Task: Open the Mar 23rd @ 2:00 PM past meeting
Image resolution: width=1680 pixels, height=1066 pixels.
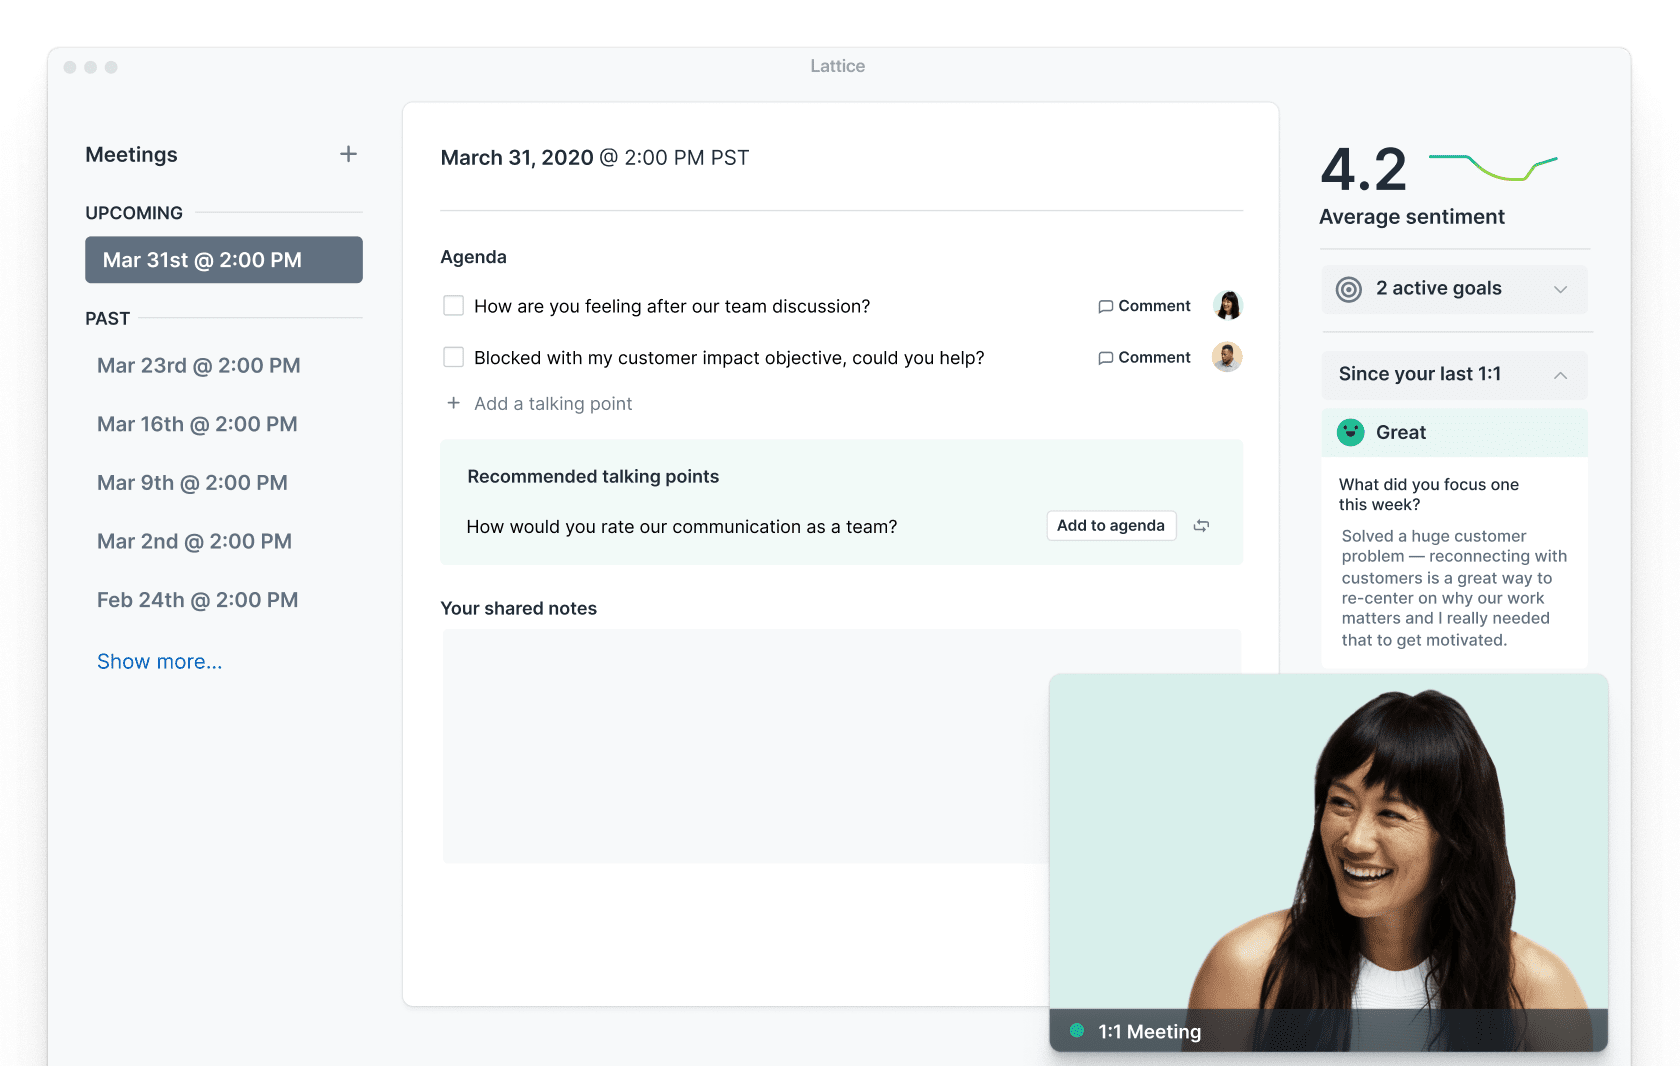Action: (199, 366)
